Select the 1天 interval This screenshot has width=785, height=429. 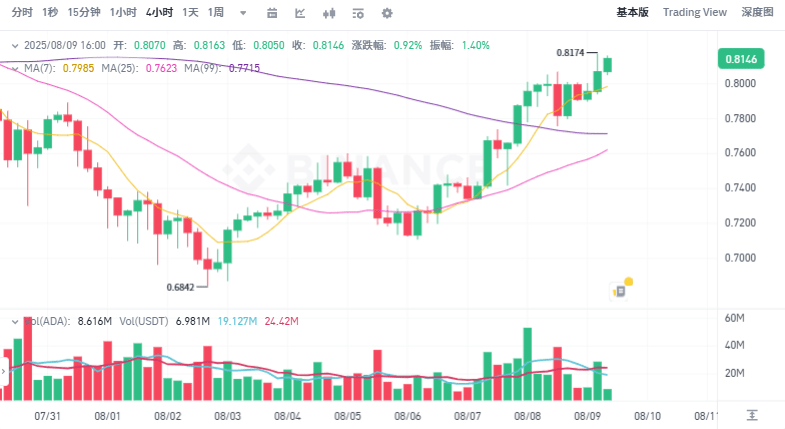[190, 13]
